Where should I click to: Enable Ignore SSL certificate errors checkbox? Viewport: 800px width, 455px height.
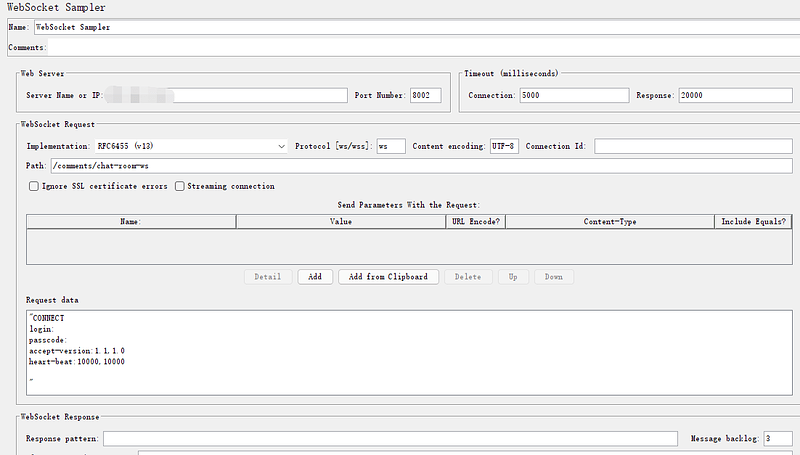click(34, 186)
